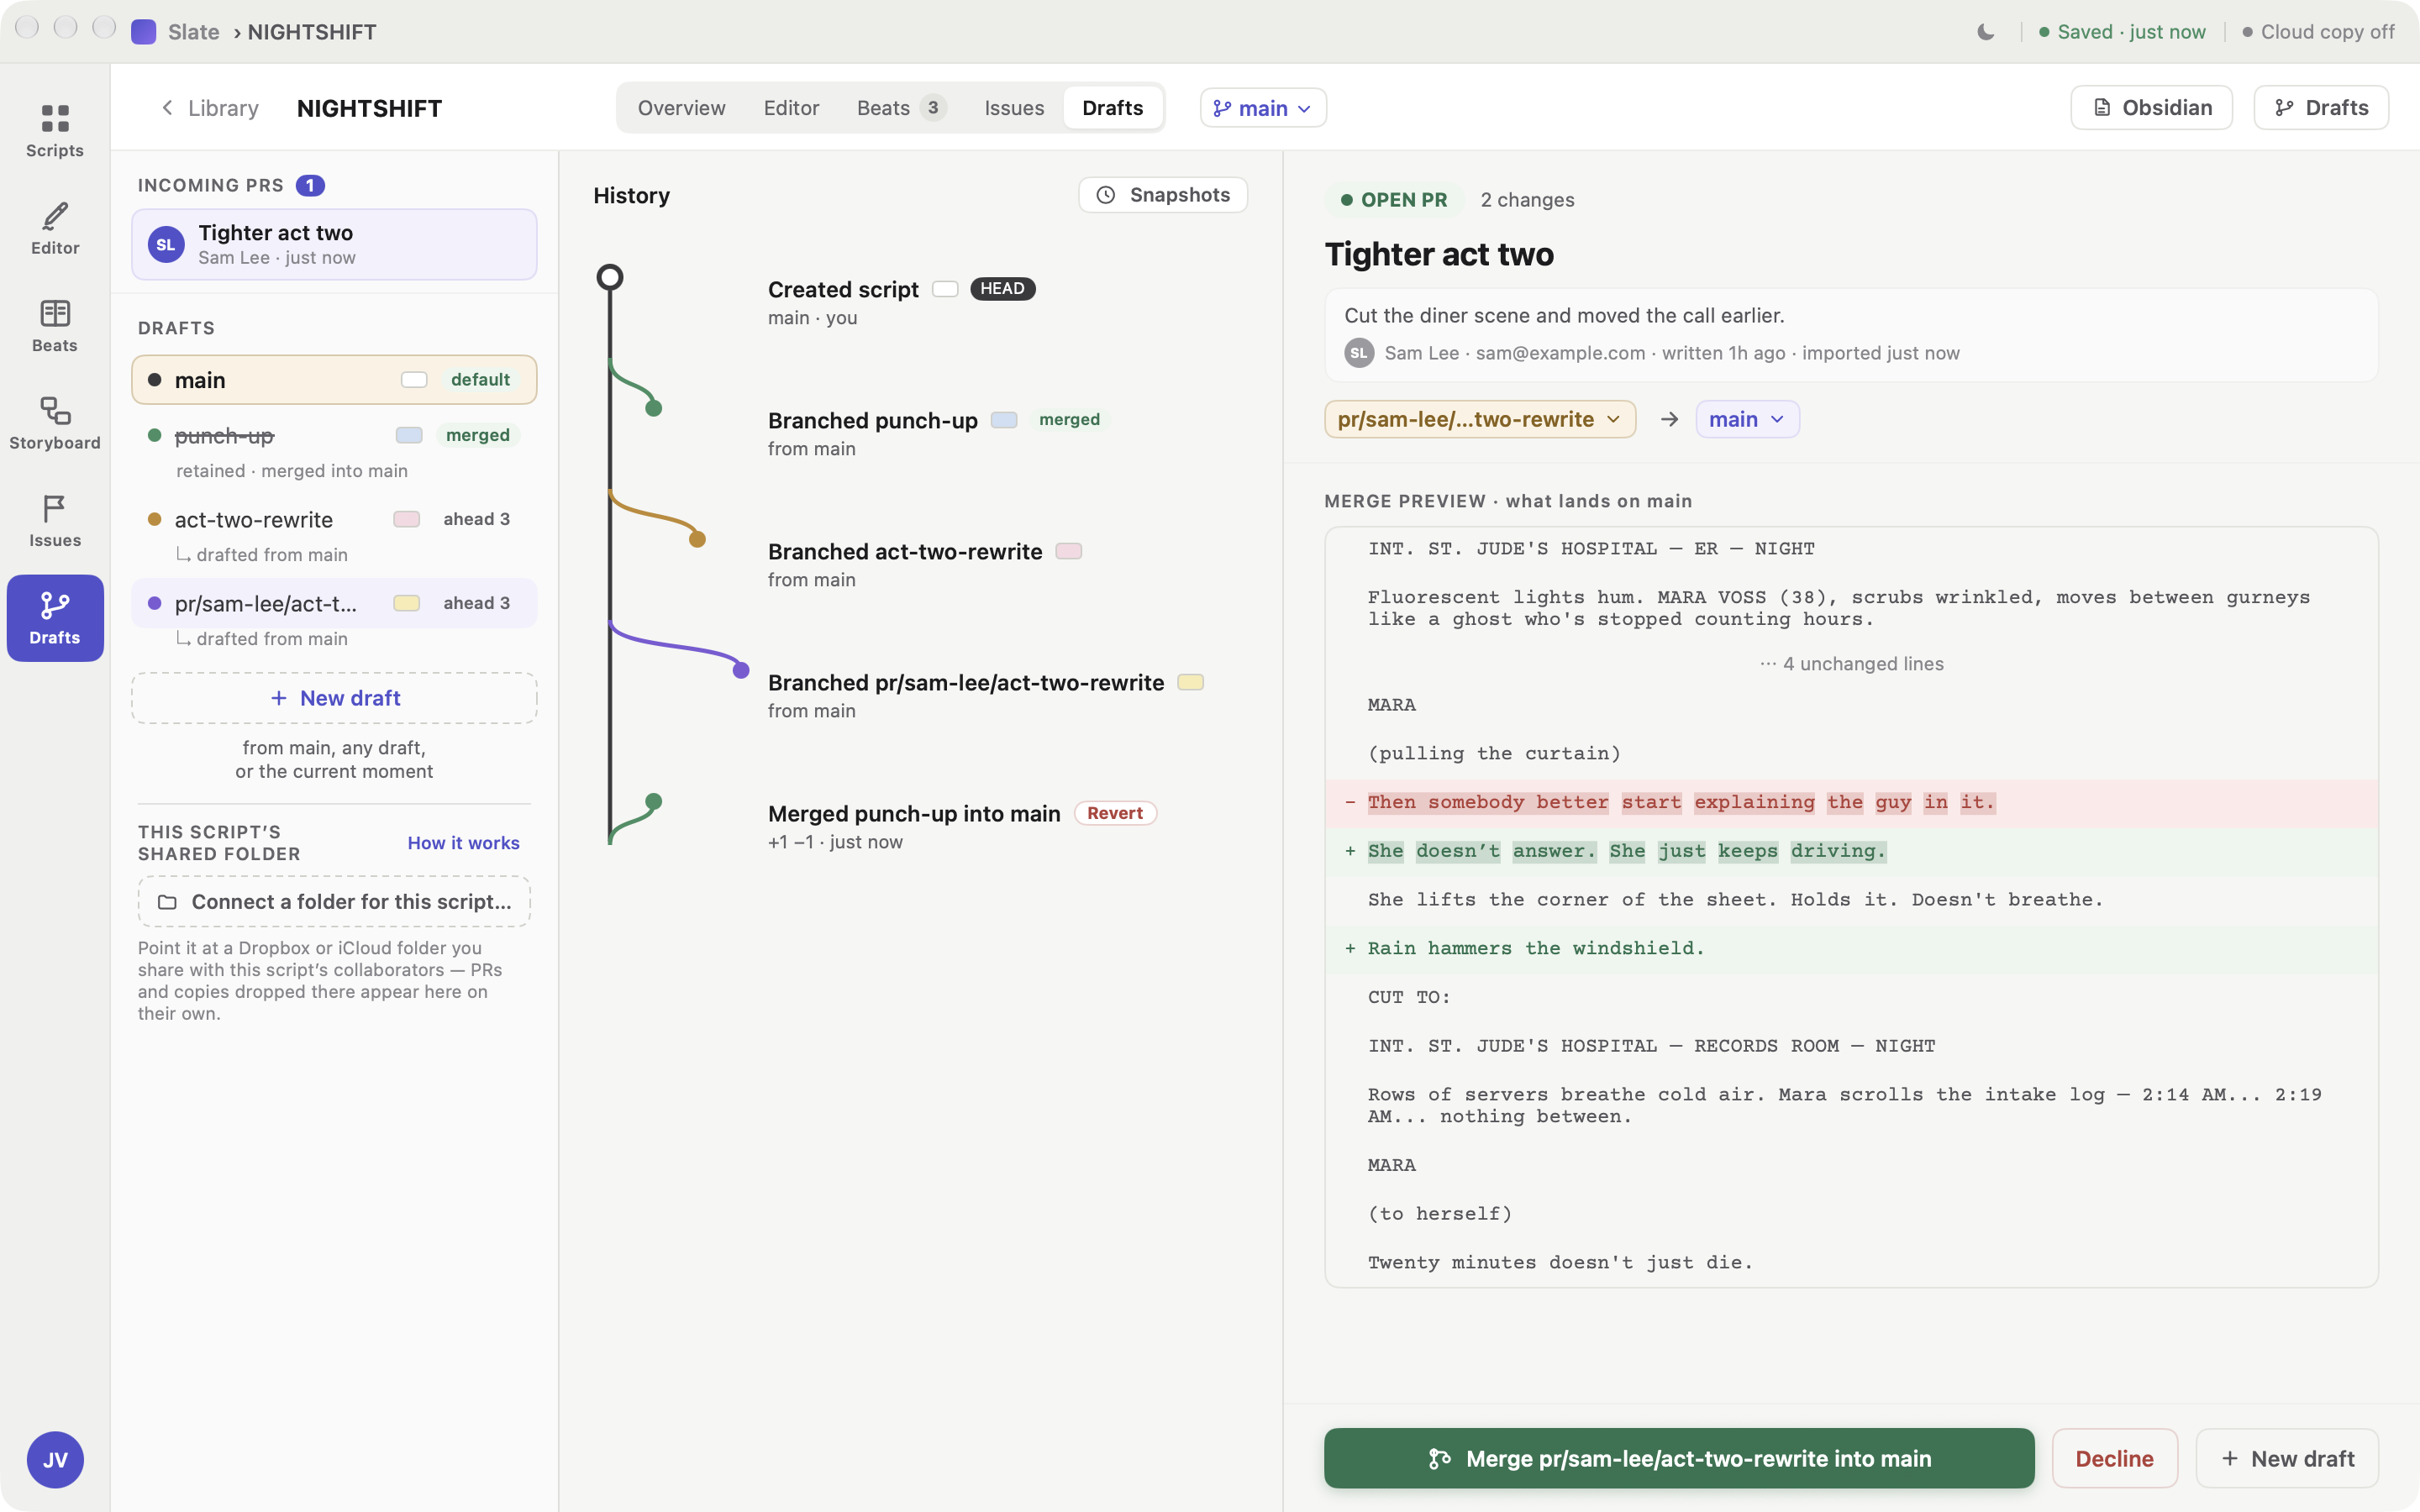Click swatch next to Branched punch-up entry
This screenshot has height=1512, width=2420.
(x=1004, y=420)
